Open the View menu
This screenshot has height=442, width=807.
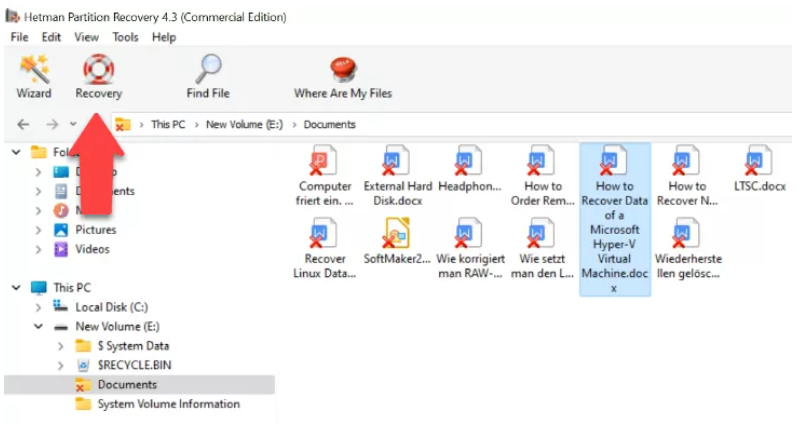(86, 37)
